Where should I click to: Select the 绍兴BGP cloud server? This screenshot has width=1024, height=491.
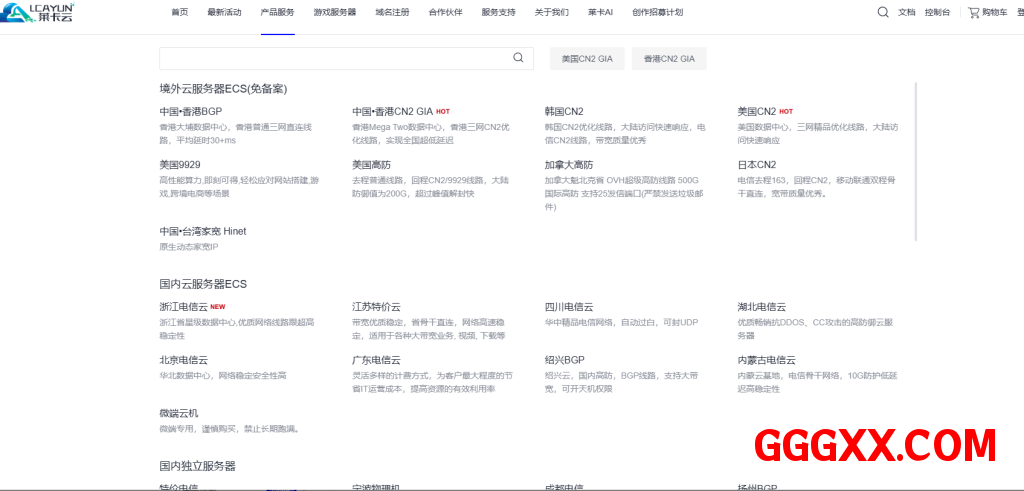pyautogui.click(x=564, y=360)
